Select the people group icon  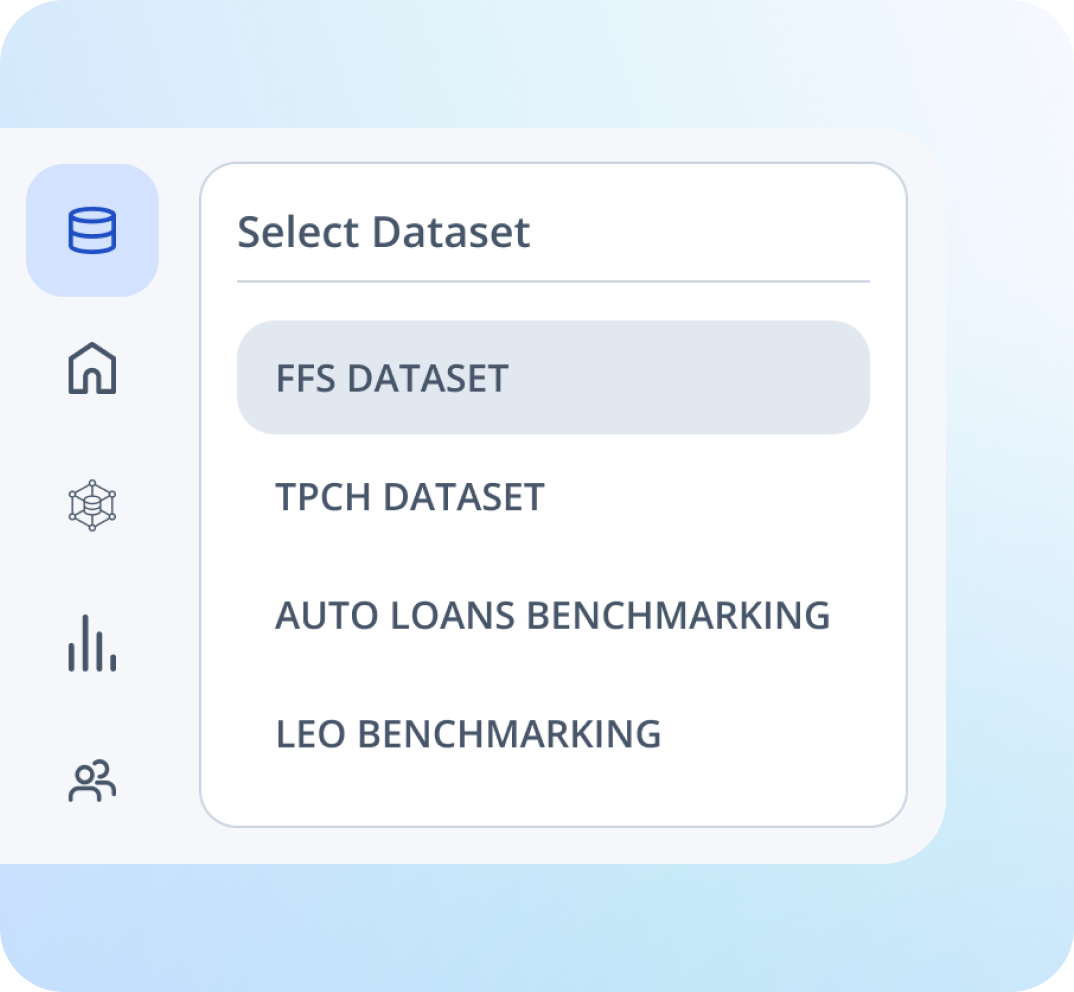point(92,781)
